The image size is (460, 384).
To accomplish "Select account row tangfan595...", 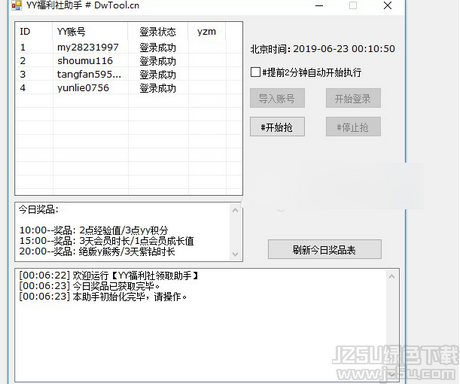I will click(x=129, y=74).
